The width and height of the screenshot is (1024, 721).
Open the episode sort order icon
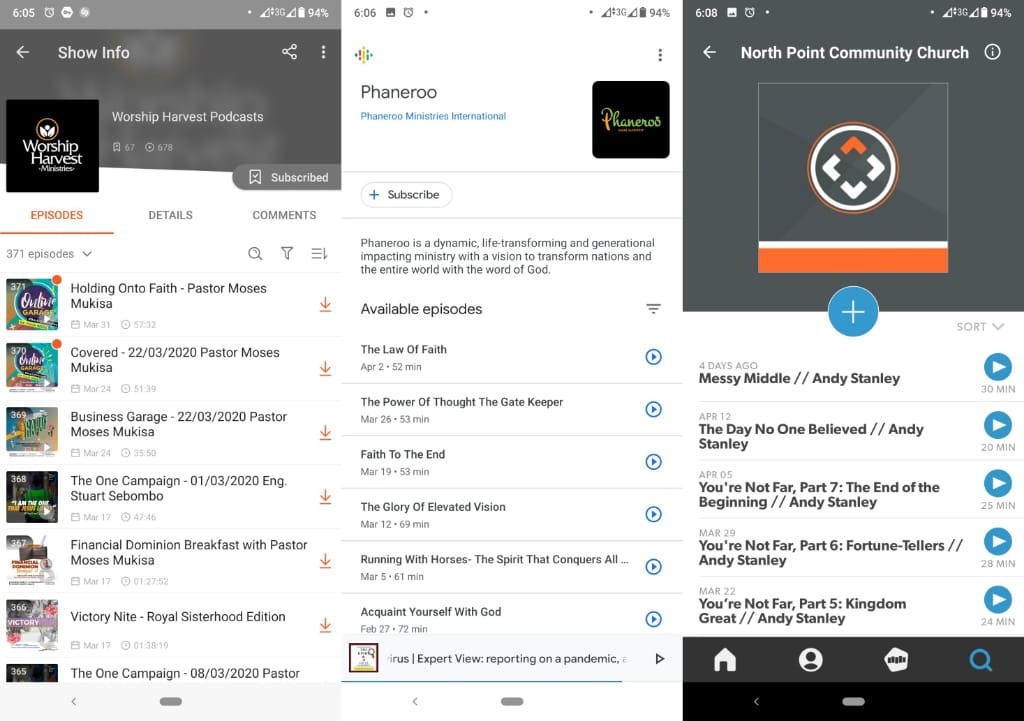[319, 253]
